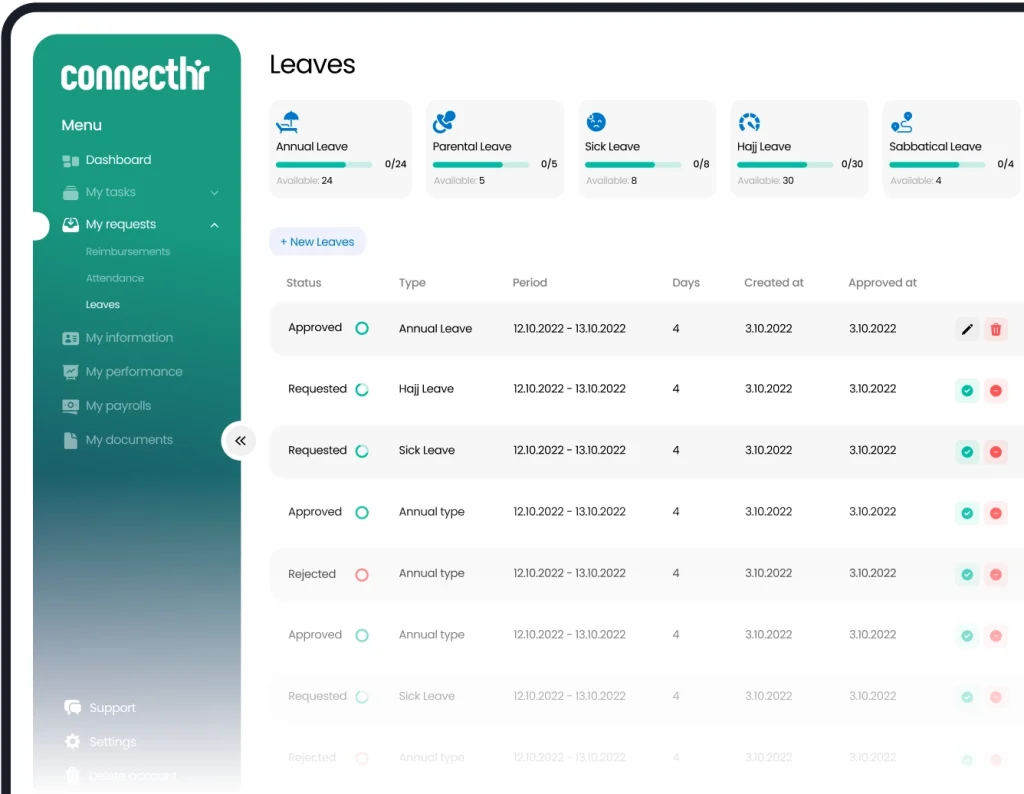Click red minus on first Approved Annual type row
Viewport: 1024px width, 794px height.
click(x=996, y=513)
